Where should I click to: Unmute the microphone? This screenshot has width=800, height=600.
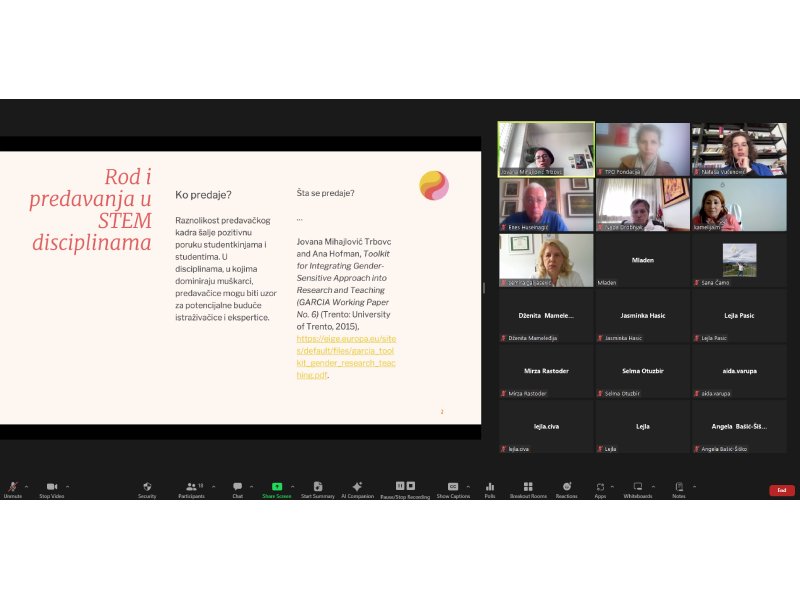[x=12, y=487]
